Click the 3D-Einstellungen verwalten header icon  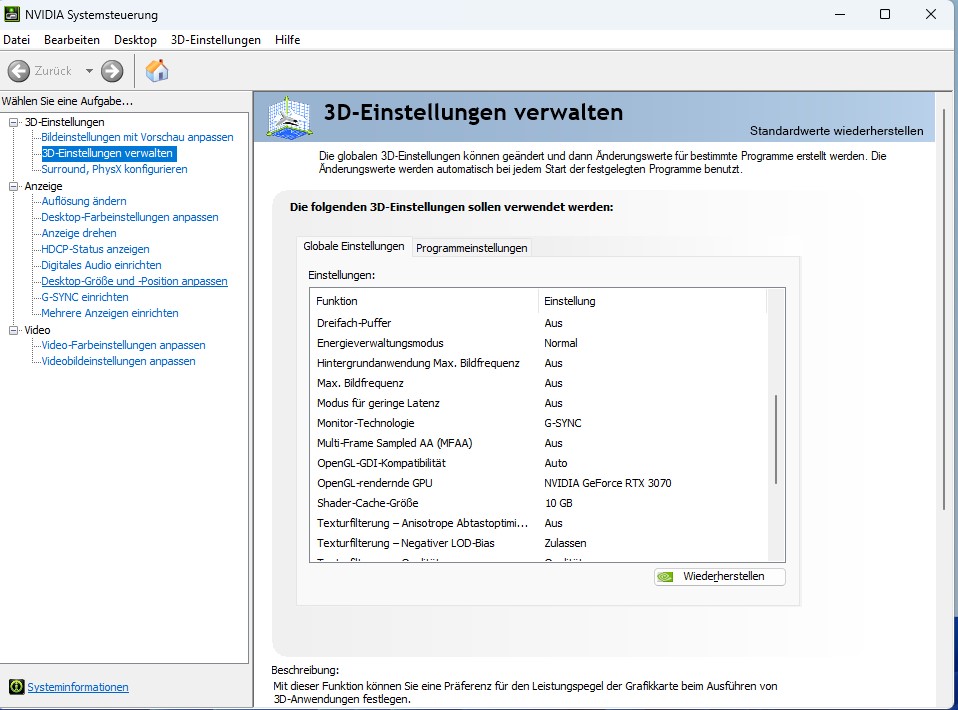pyautogui.click(x=290, y=116)
